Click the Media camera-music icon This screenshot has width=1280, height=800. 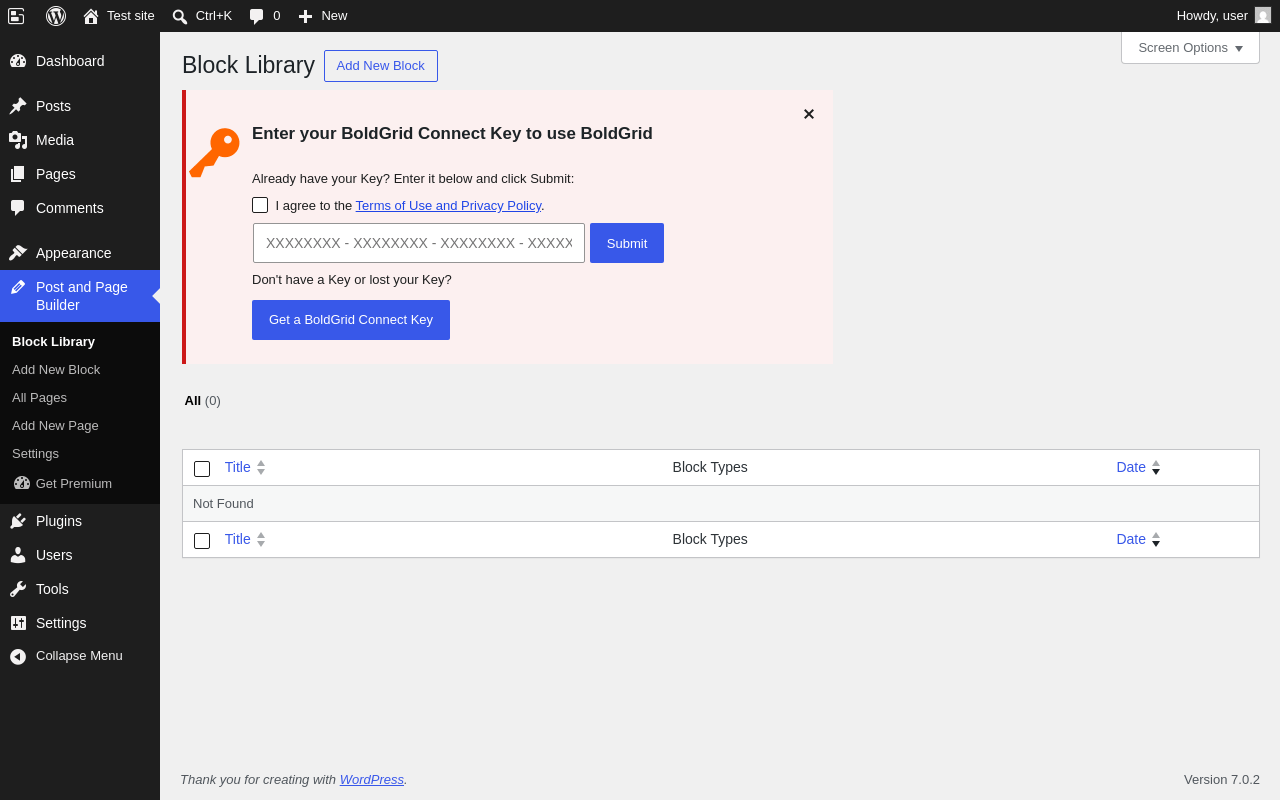tap(18, 140)
